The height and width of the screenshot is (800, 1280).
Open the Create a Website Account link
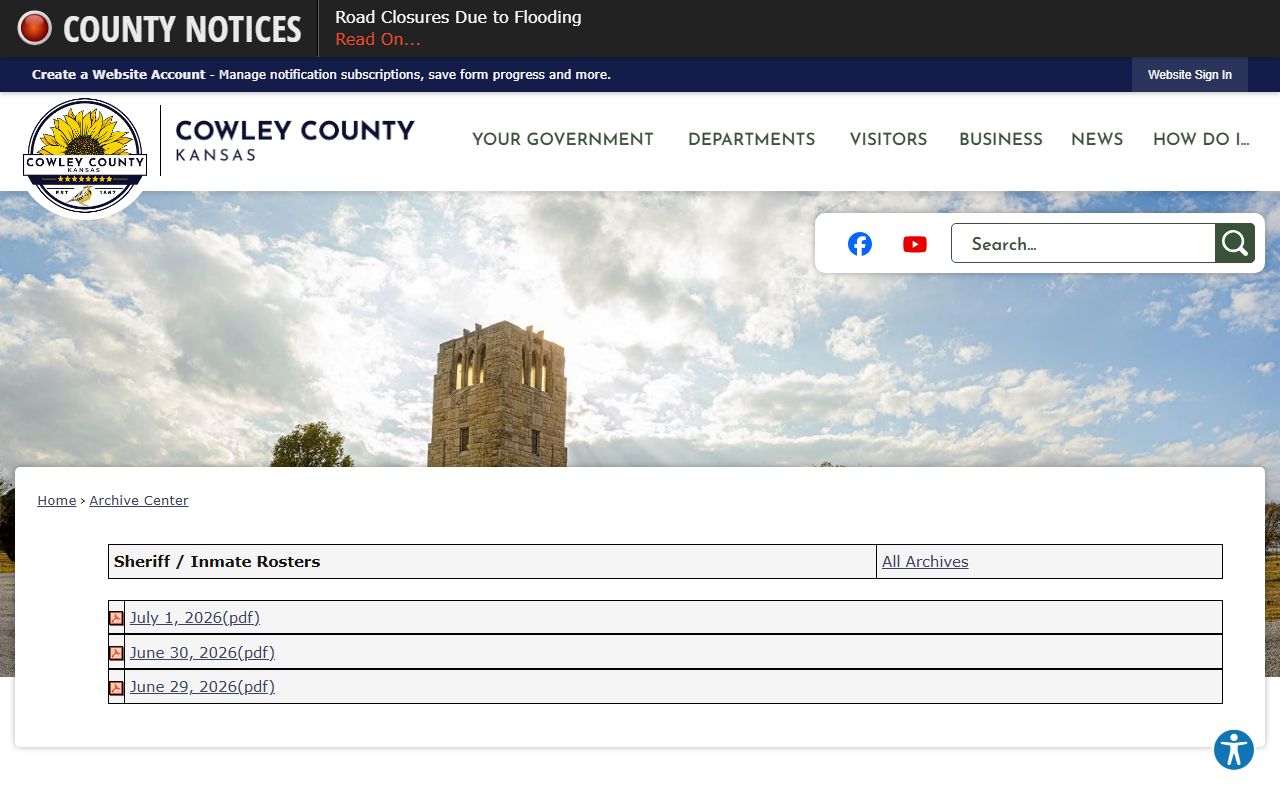point(118,75)
